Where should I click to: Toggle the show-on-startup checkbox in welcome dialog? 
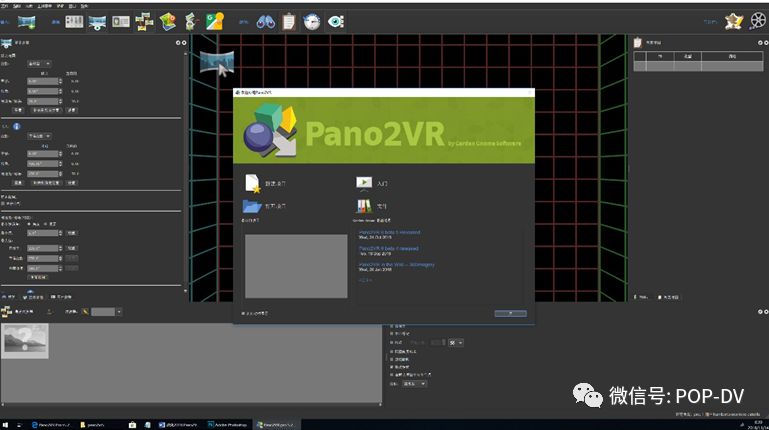click(243, 313)
